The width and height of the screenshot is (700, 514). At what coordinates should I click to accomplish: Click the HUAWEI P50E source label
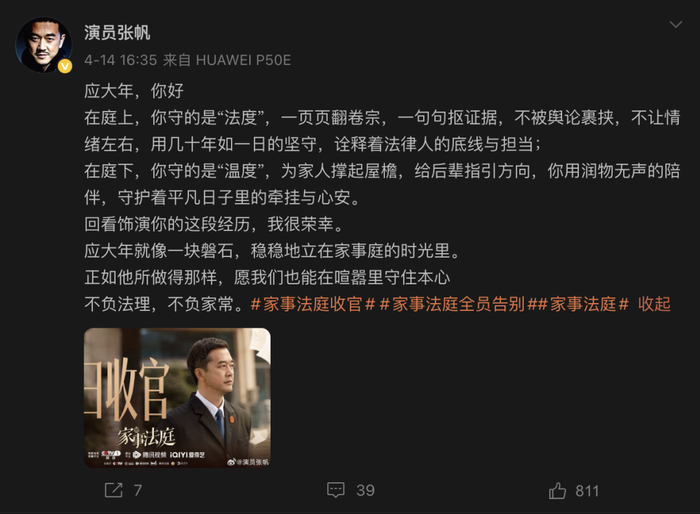(243, 60)
